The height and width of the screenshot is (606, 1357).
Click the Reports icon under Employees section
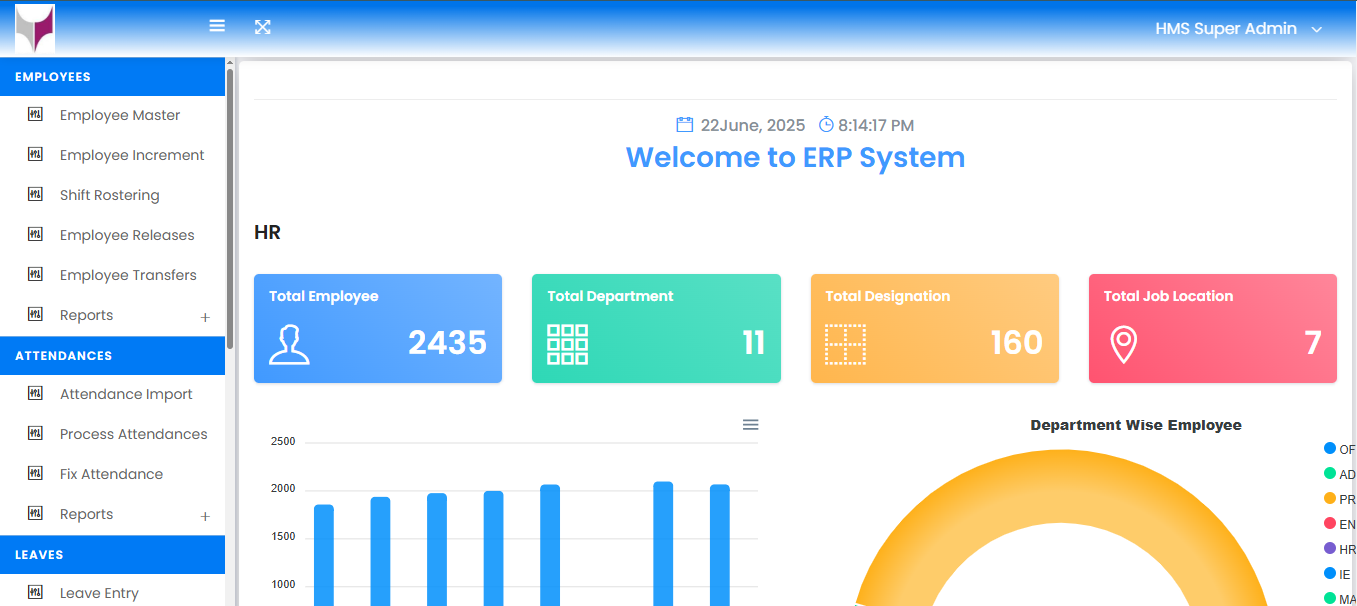36,314
